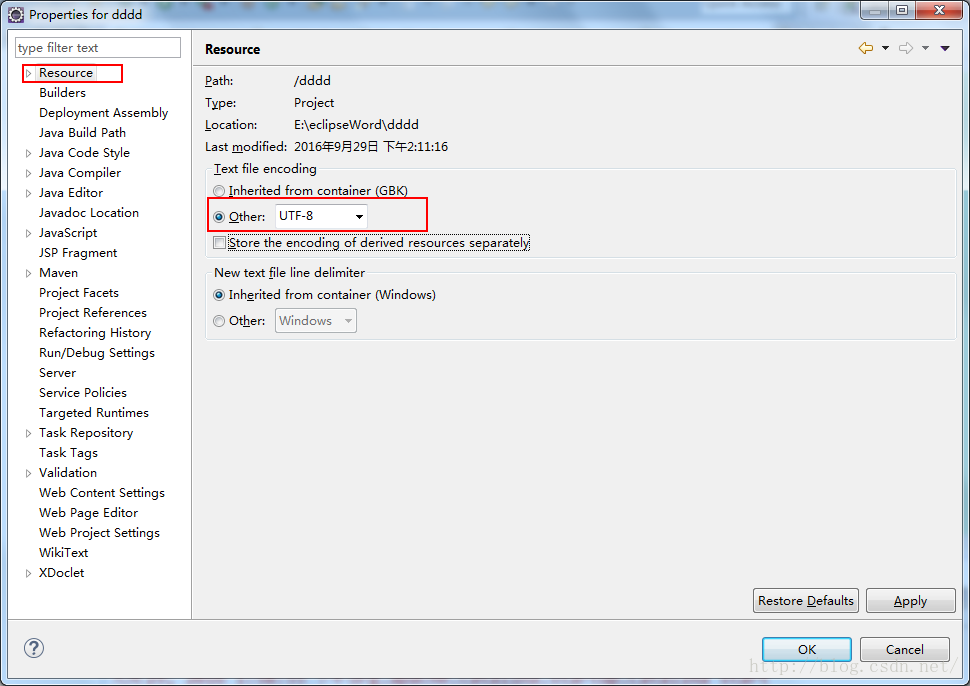Open Run/Debug Settings page

coord(97,353)
